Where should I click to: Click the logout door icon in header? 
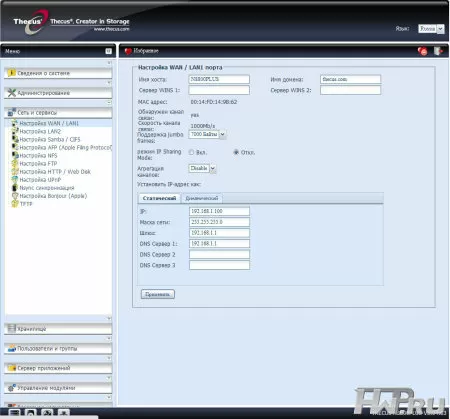tap(438, 51)
